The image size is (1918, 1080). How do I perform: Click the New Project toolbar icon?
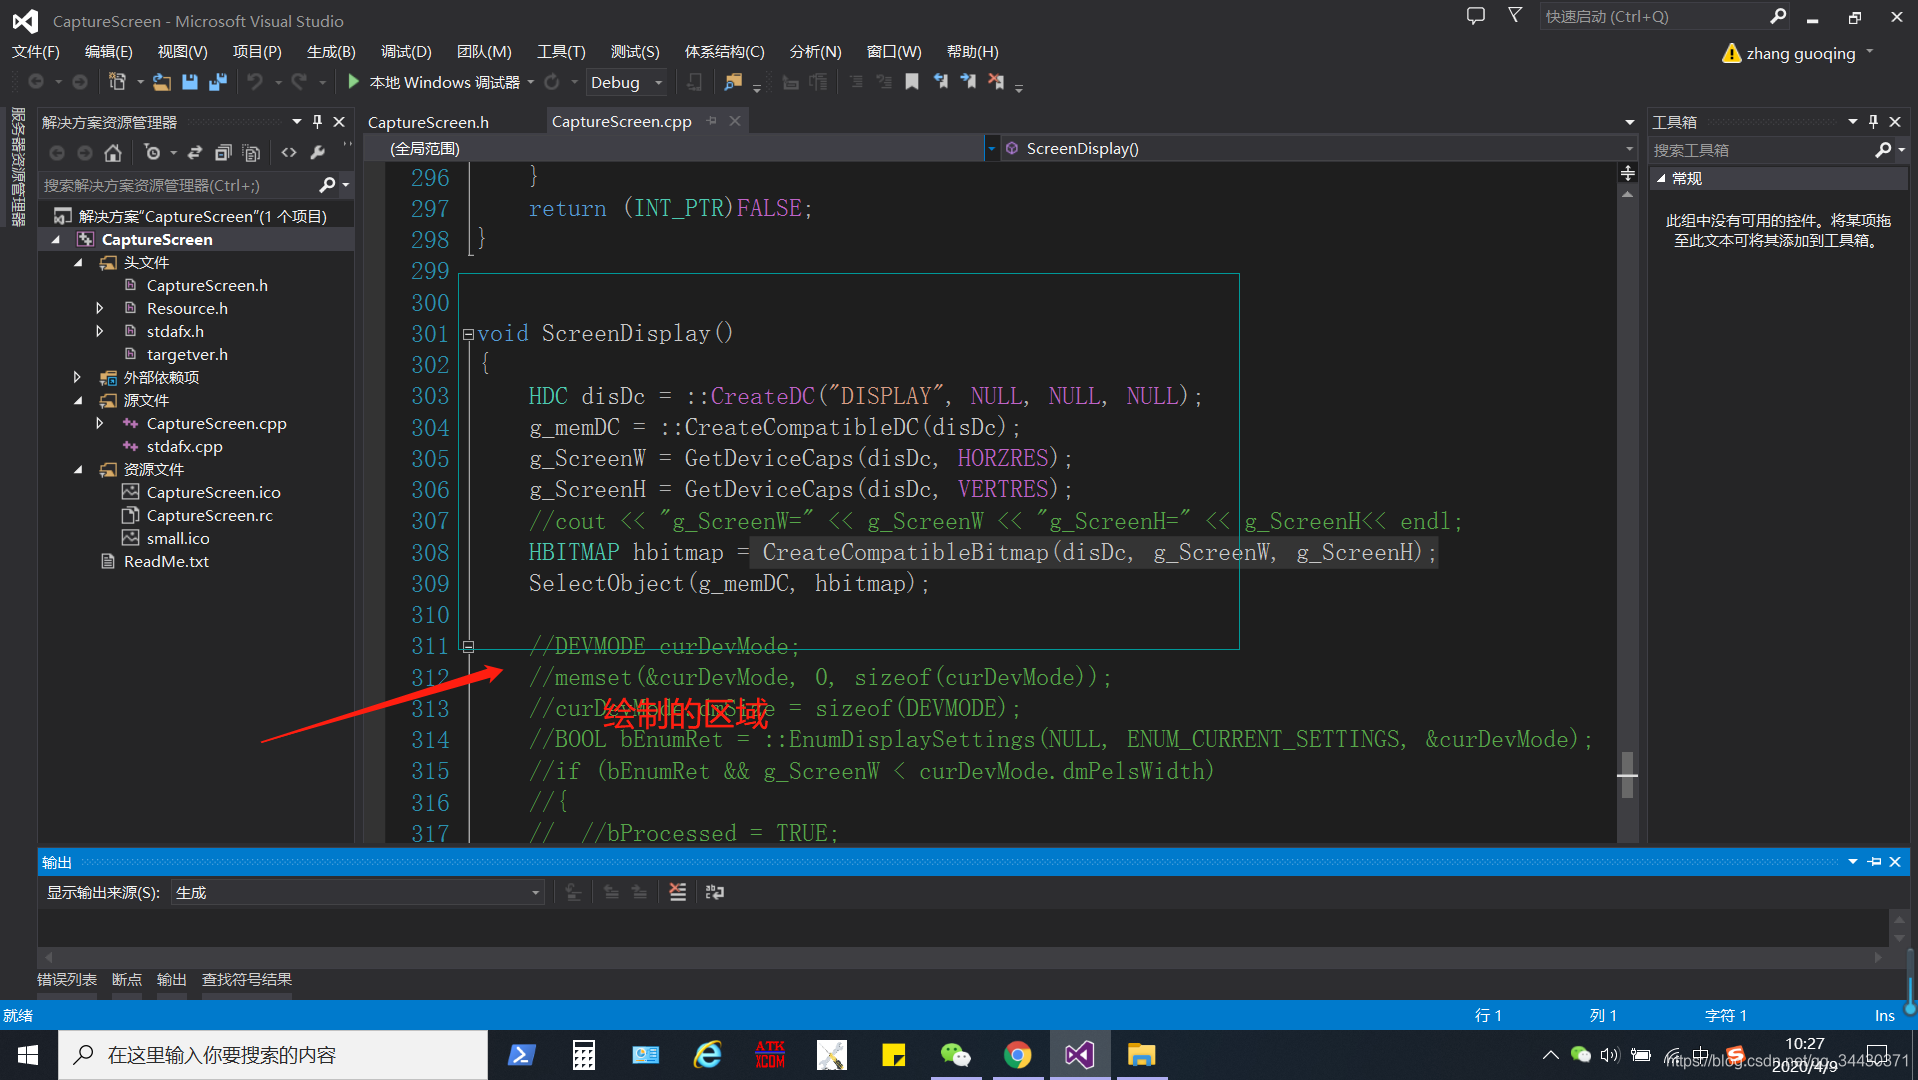117,82
